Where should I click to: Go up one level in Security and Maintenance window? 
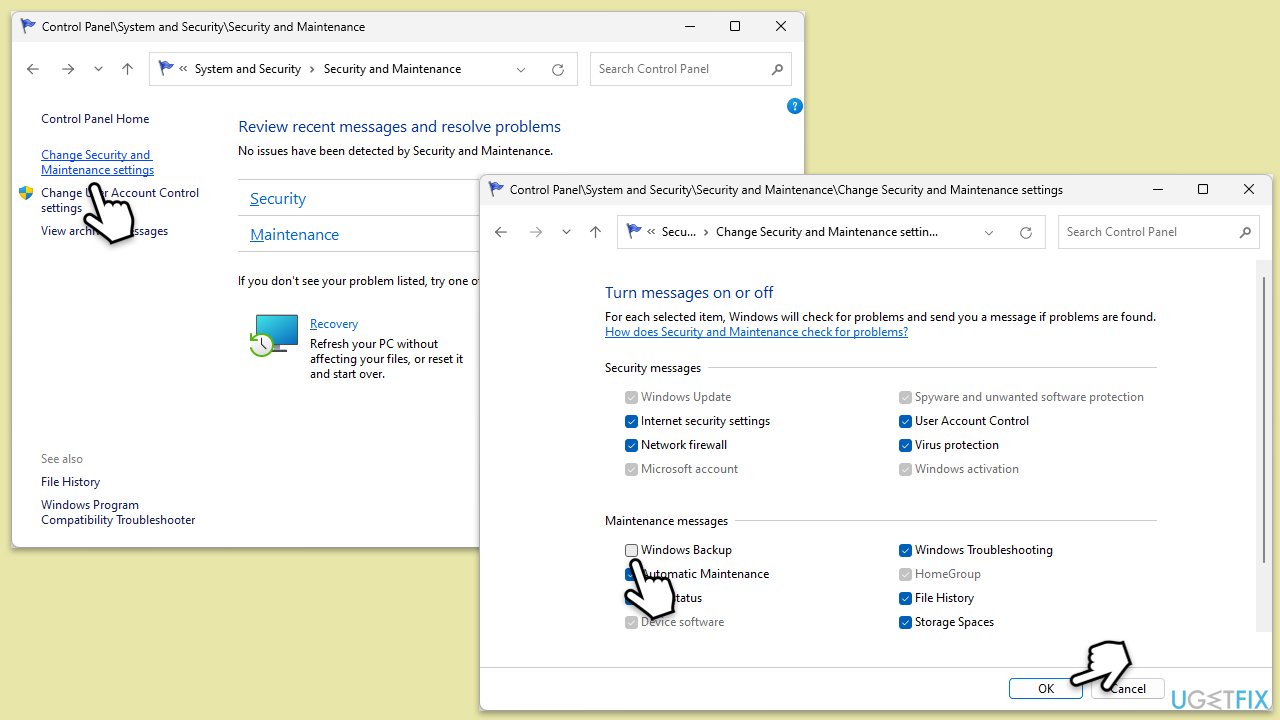pos(127,69)
